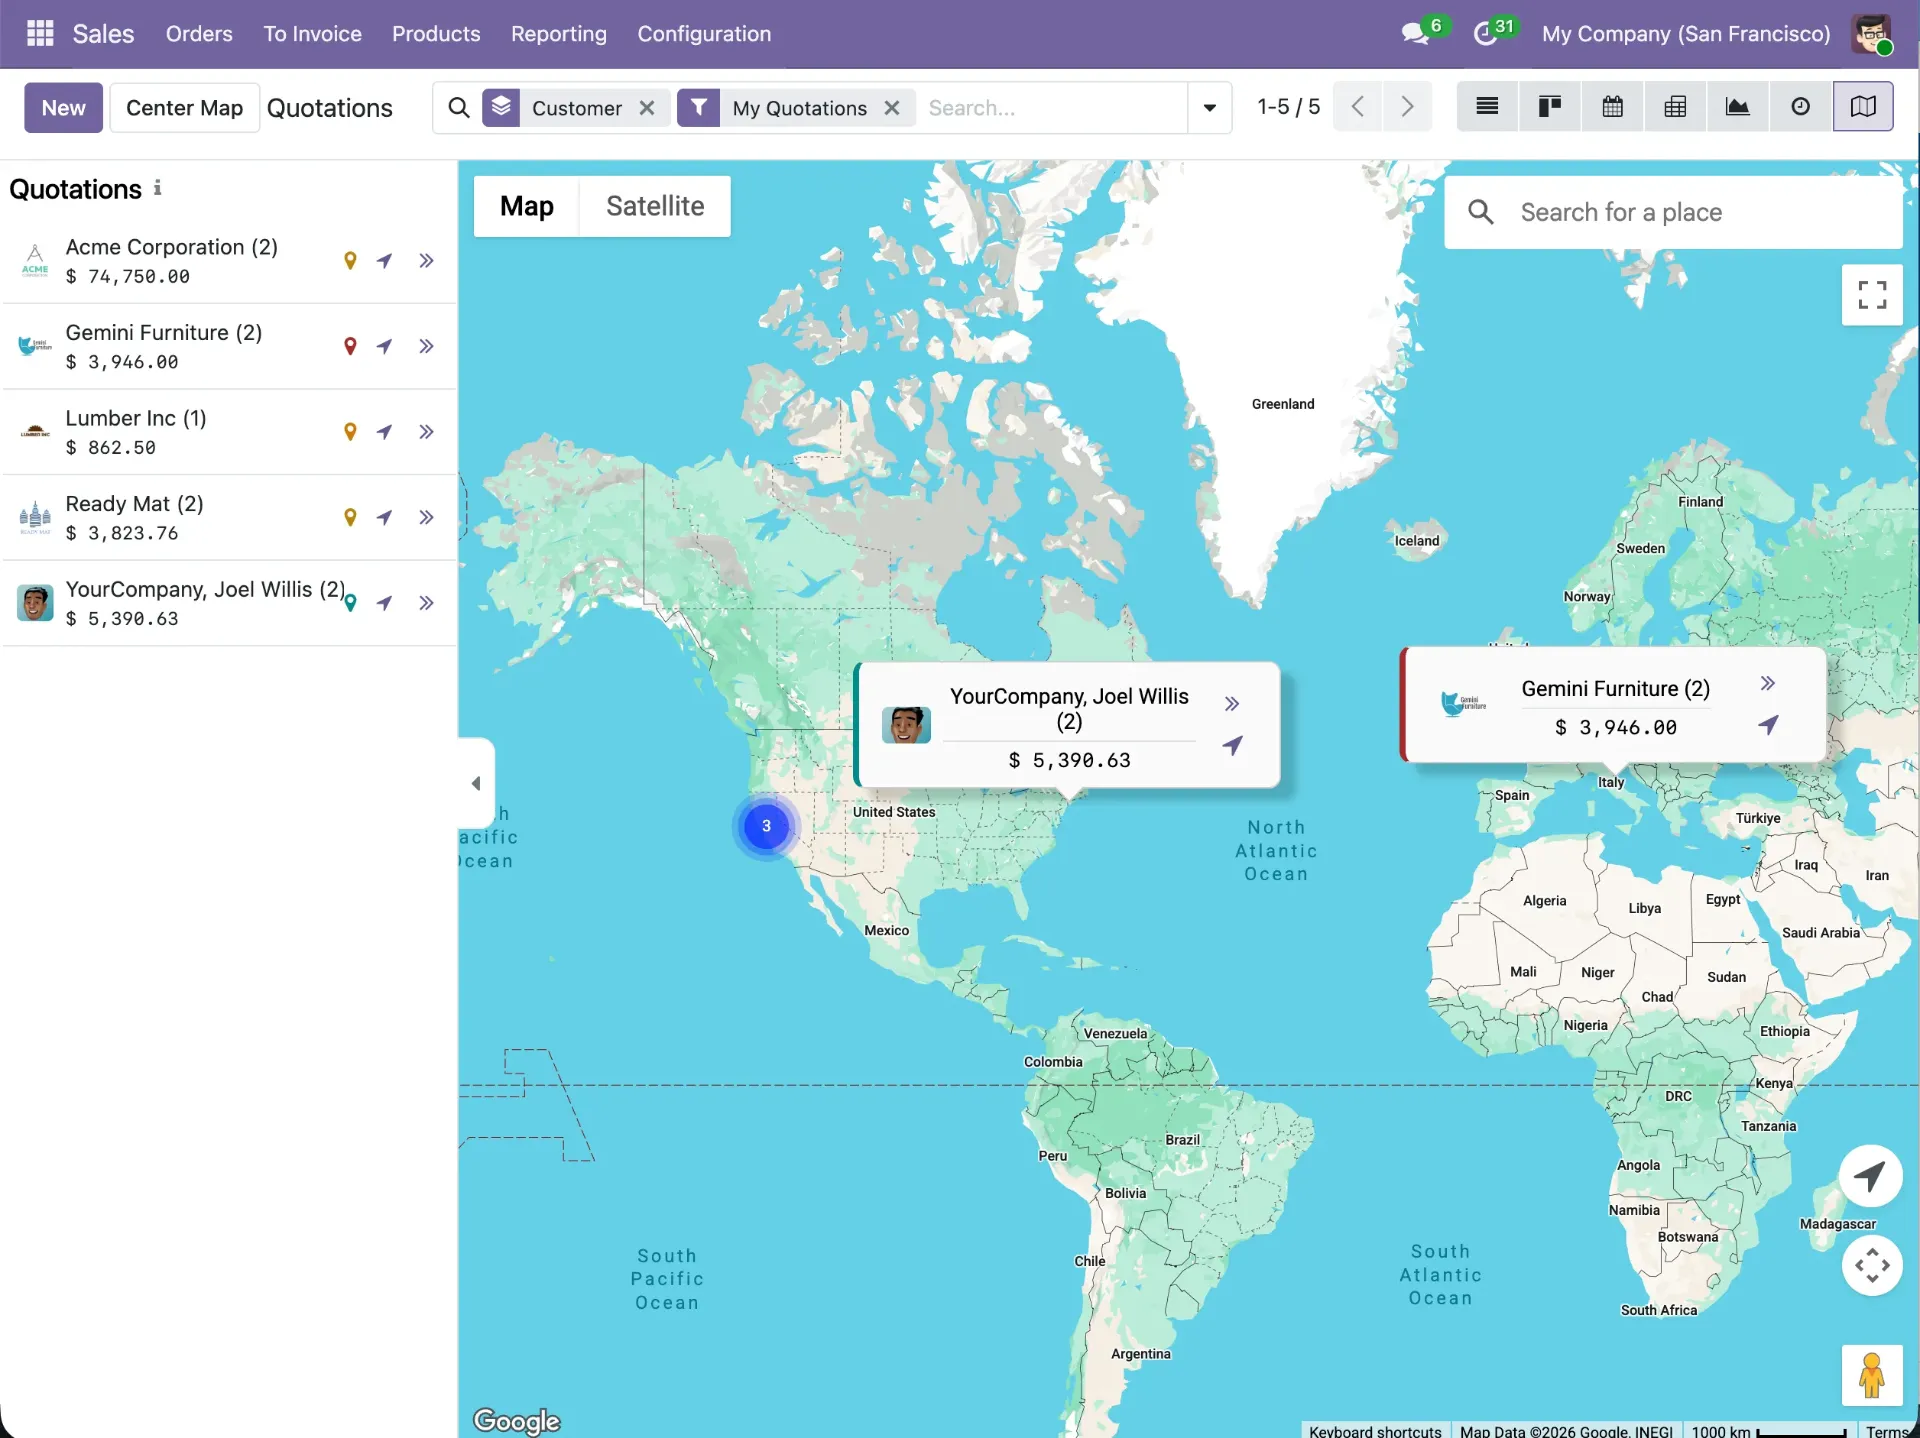This screenshot has height=1438, width=1920.
Task: Open the main apps grid menu
Action: click(x=40, y=33)
